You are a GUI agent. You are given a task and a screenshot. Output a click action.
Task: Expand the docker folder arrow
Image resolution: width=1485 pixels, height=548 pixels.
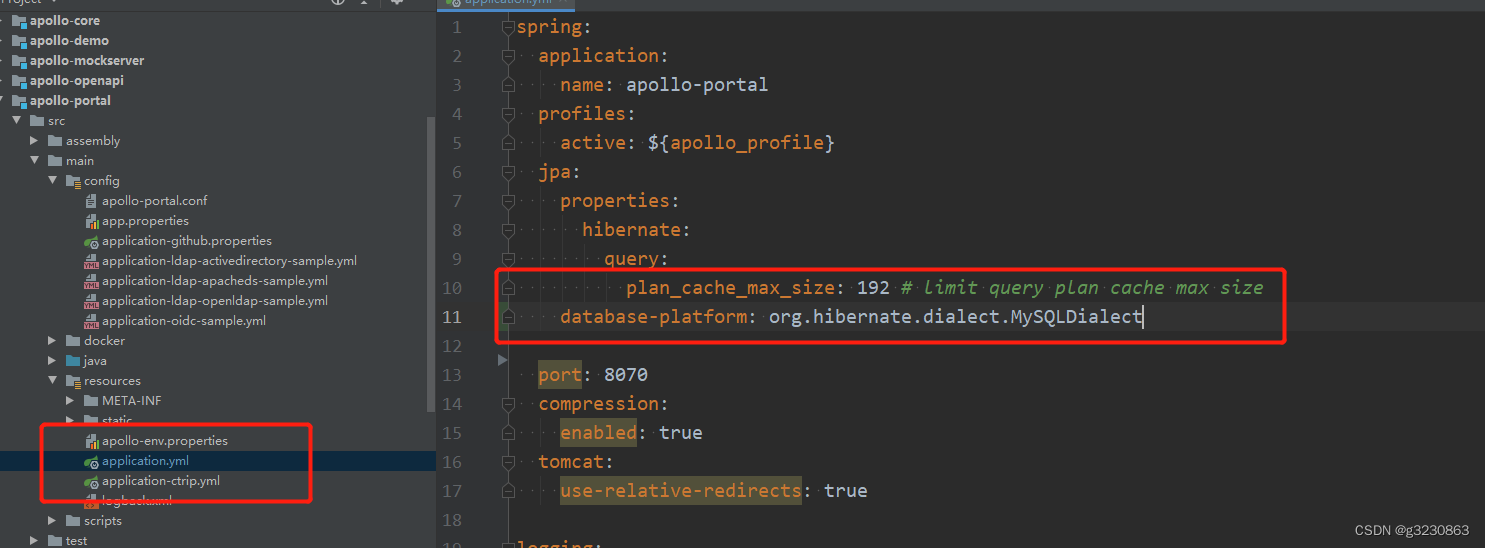pos(52,340)
